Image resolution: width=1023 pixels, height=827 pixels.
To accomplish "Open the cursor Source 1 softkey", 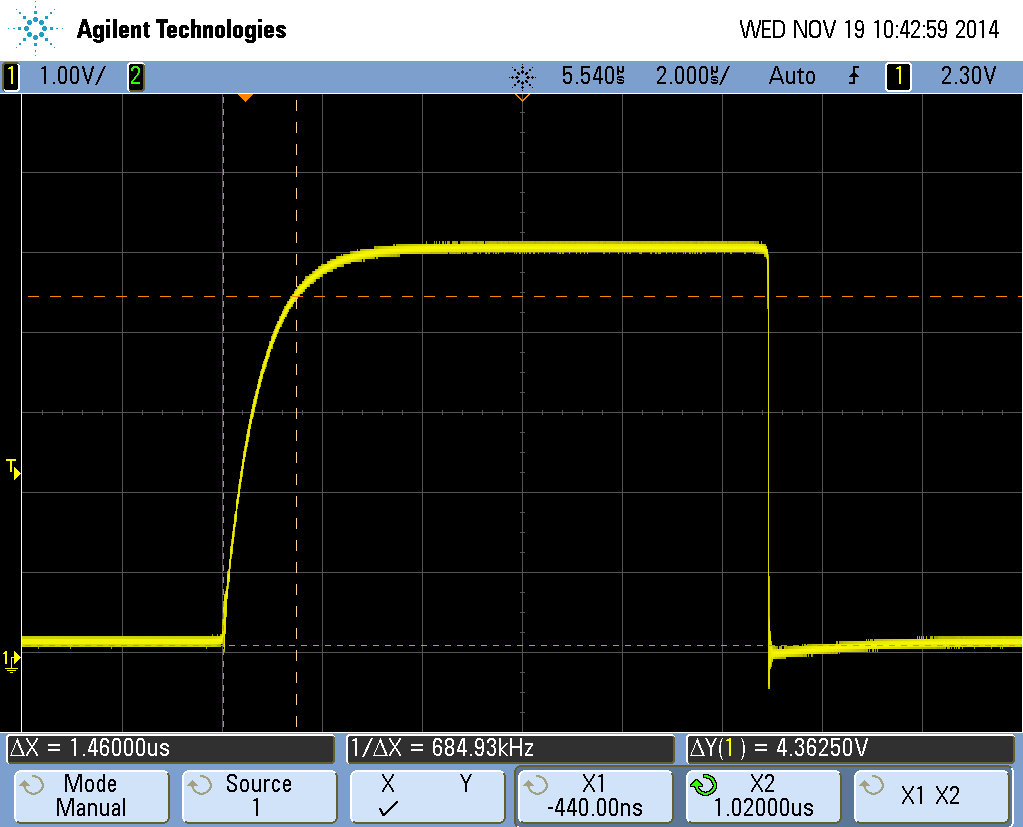I will (x=258, y=796).
